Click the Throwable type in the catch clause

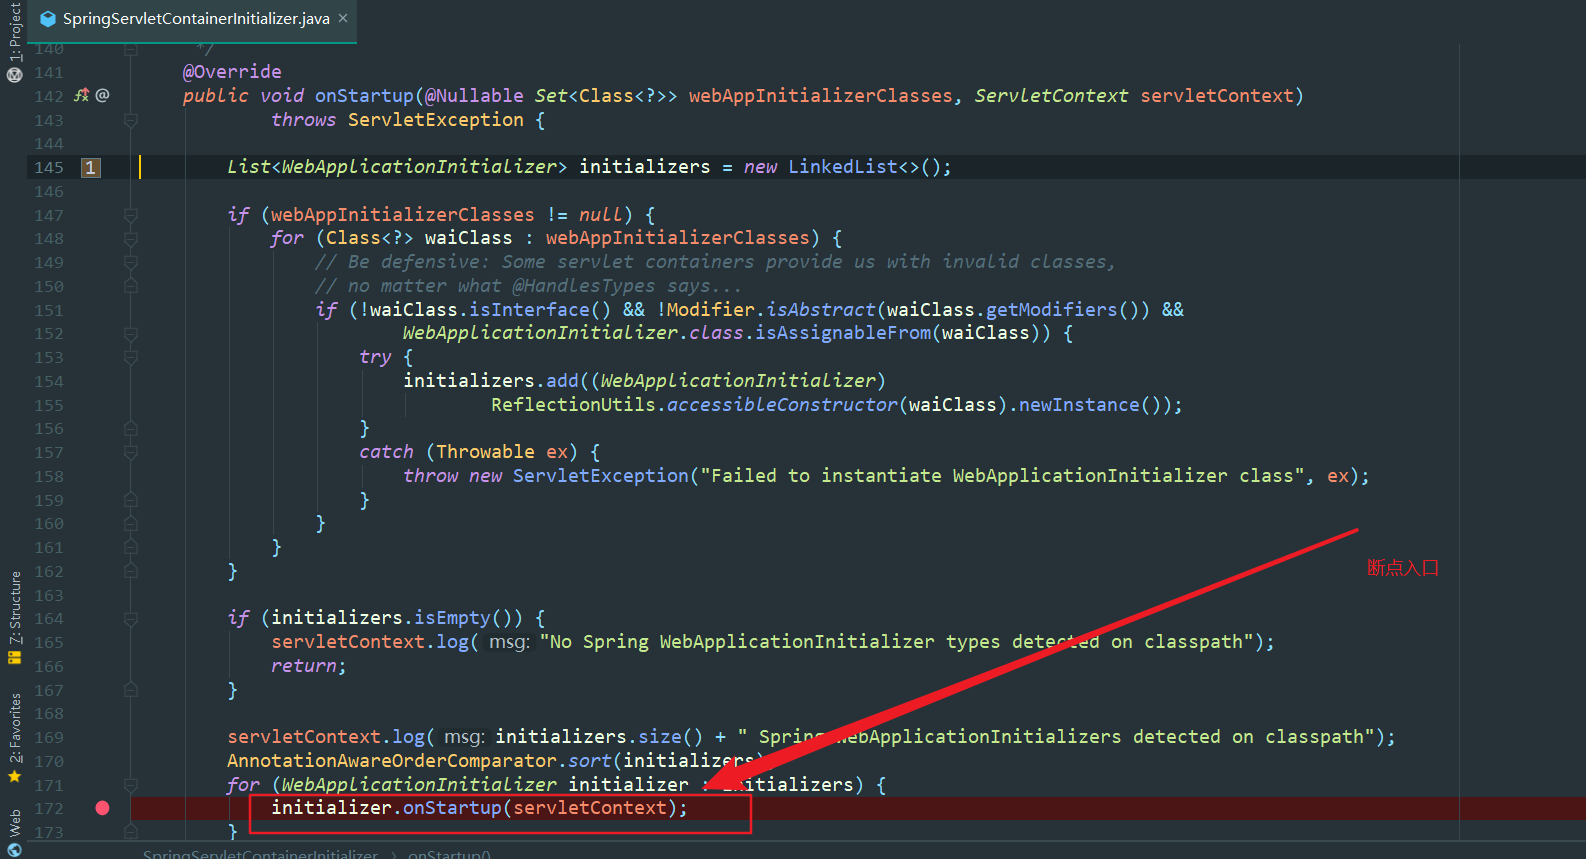[x=485, y=452]
